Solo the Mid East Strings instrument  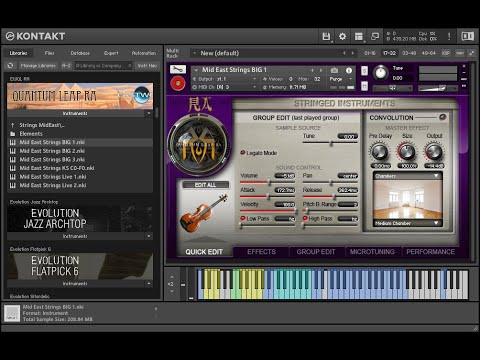364,71
